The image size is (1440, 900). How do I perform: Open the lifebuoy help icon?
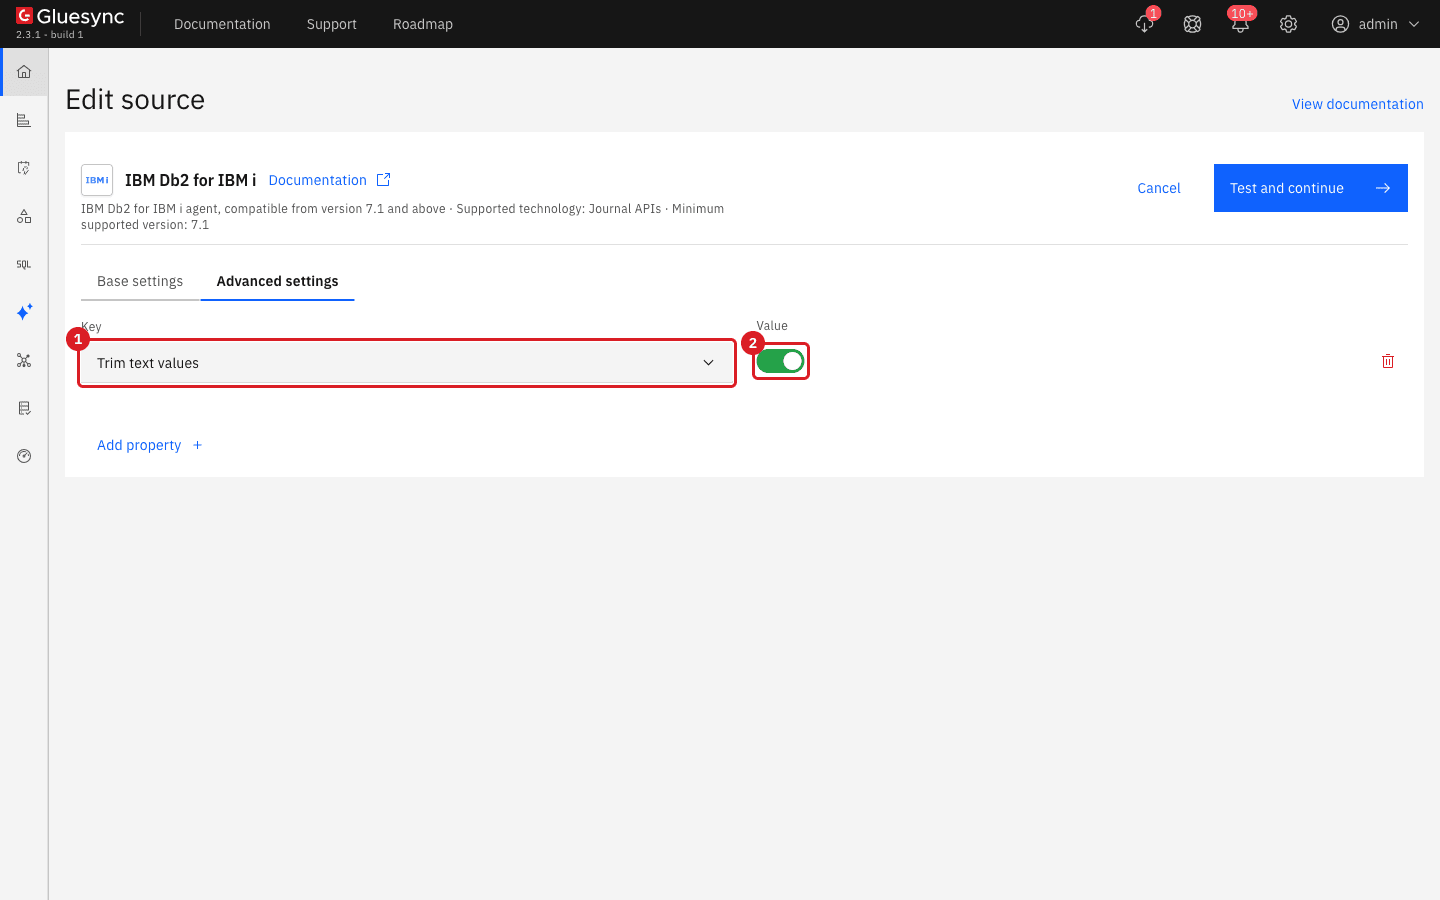tap(1192, 24)
